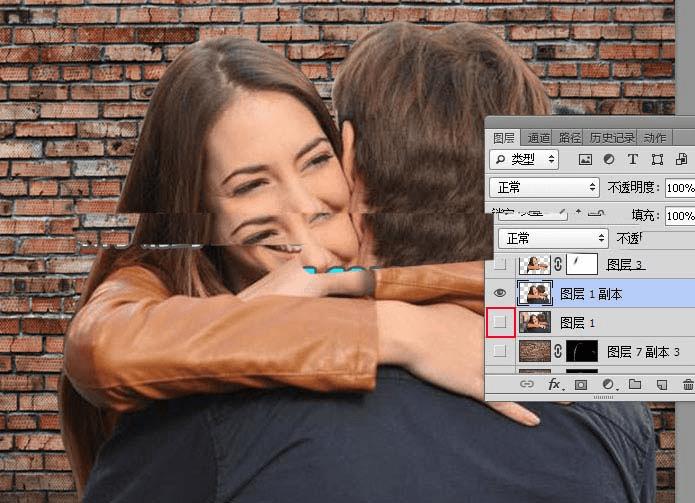Filter layers by smart object icon
Screen dimensions: 695x503
pyautogui.click(x=681, y=159)
